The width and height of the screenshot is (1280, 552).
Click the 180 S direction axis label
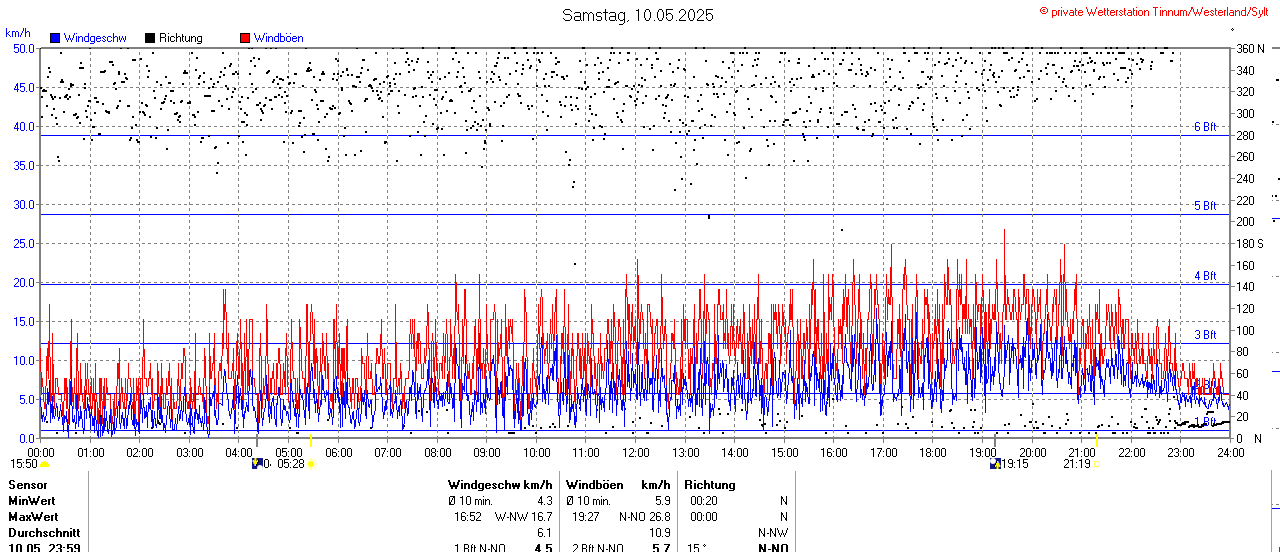point(1250,243)
